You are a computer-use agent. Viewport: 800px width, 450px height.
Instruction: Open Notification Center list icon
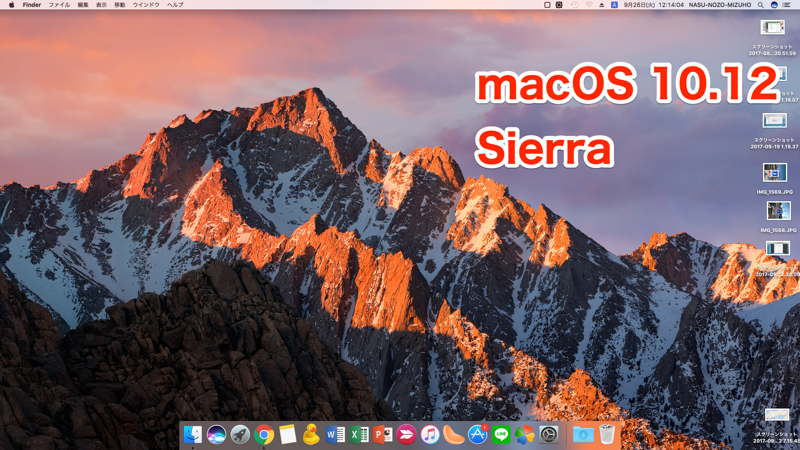point(787,5)
